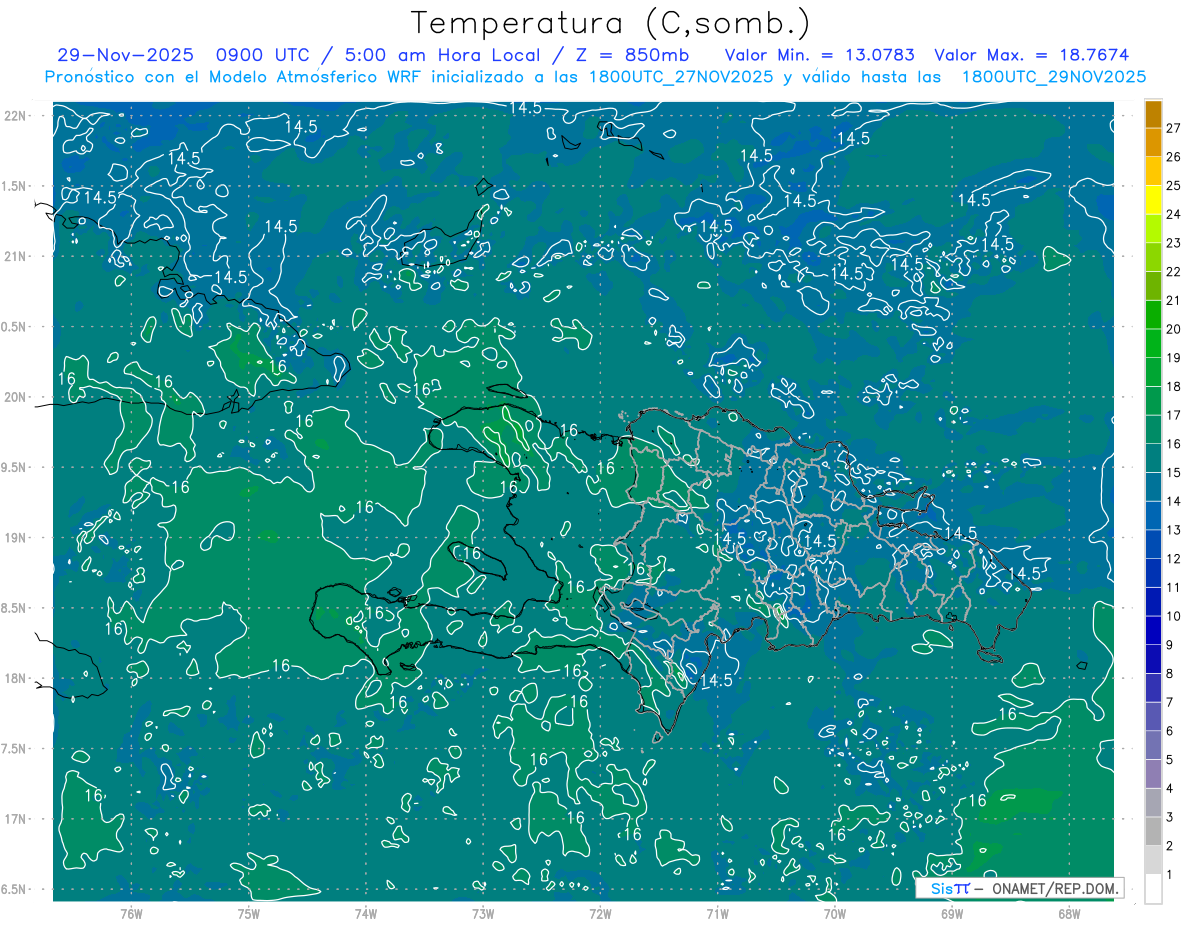Click the '20N' latitude axis label

pyautogui.click(x=15, y=397)
